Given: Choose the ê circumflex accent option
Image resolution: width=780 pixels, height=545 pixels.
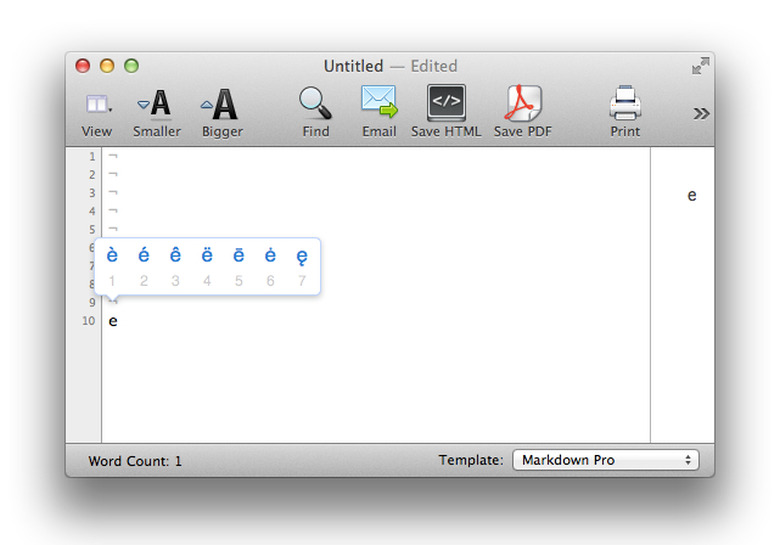Looking at the screenshot, I should tap(175, 255).
